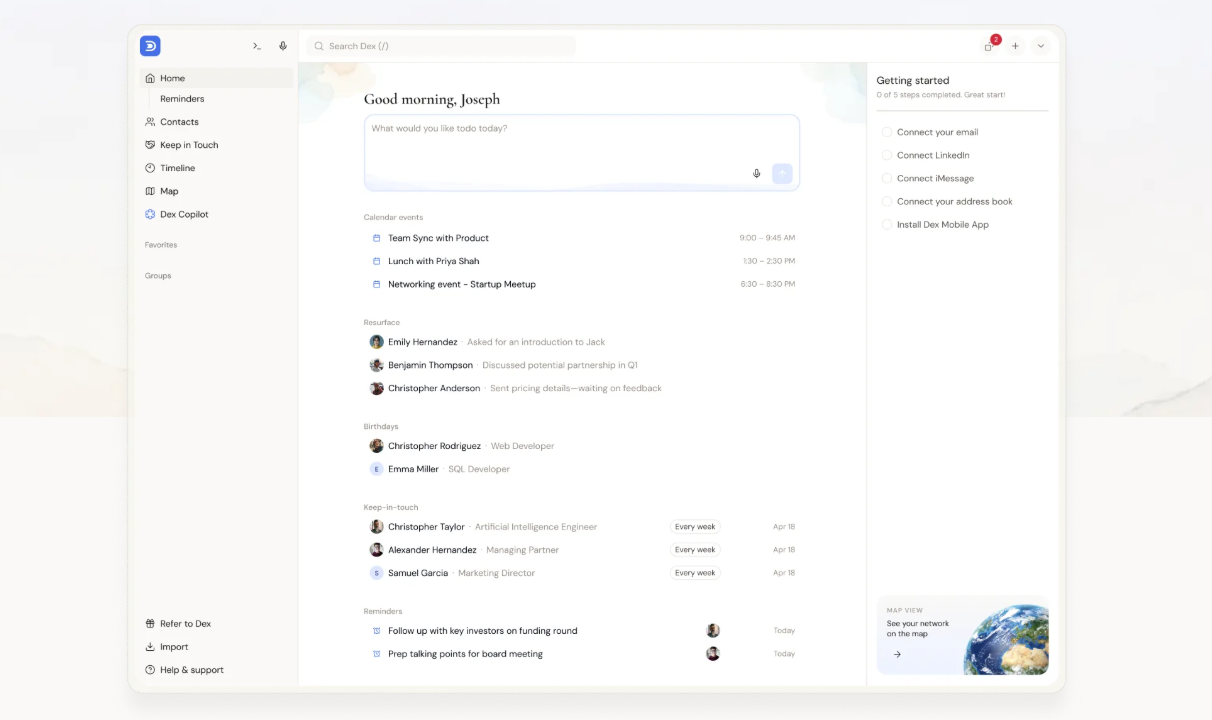Go to Home in sidebar
The image size is (1212, 720).
217,78
